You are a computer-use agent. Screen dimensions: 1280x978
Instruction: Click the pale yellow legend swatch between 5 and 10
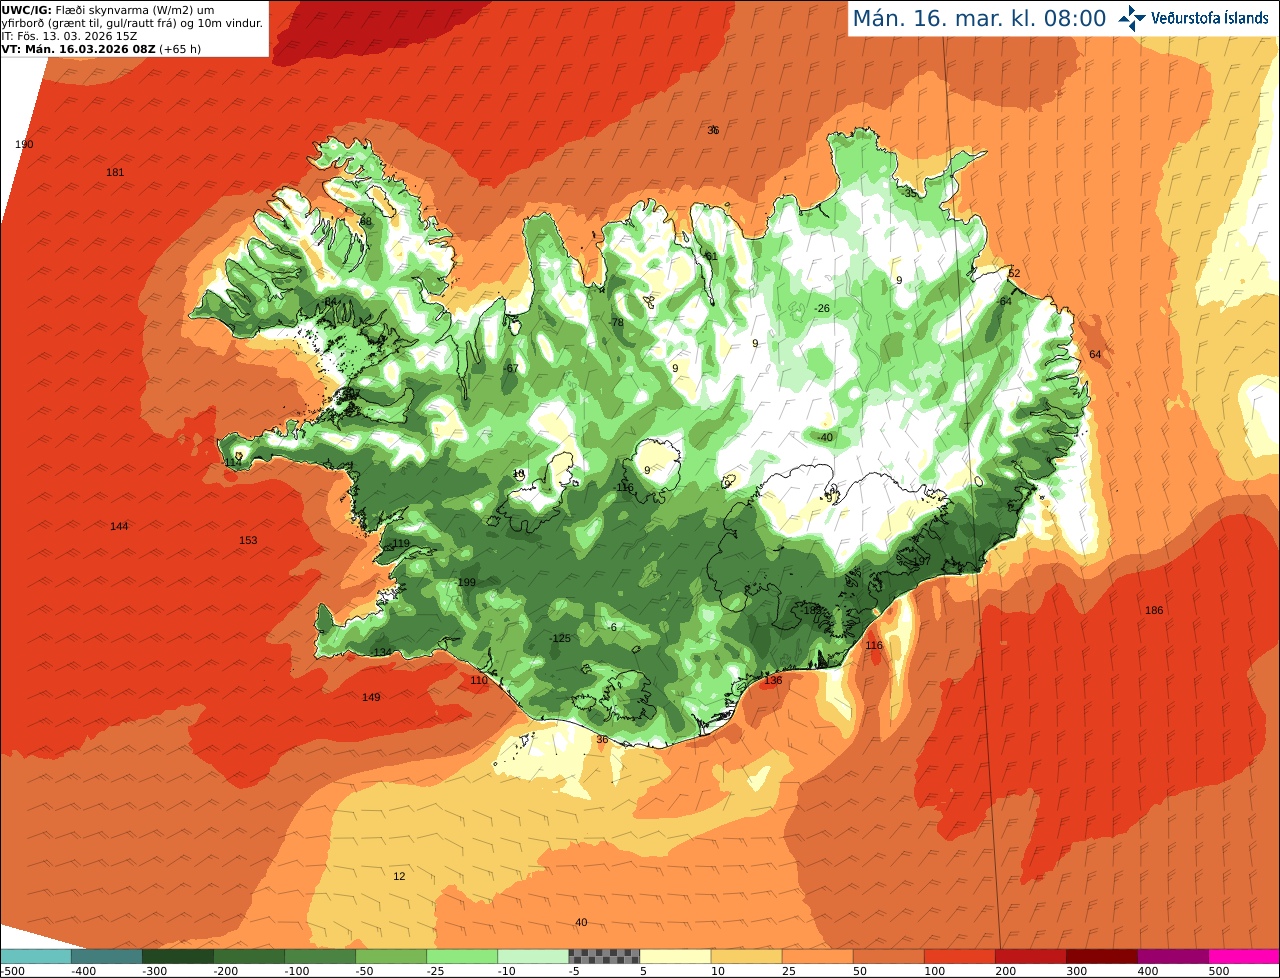675,955
